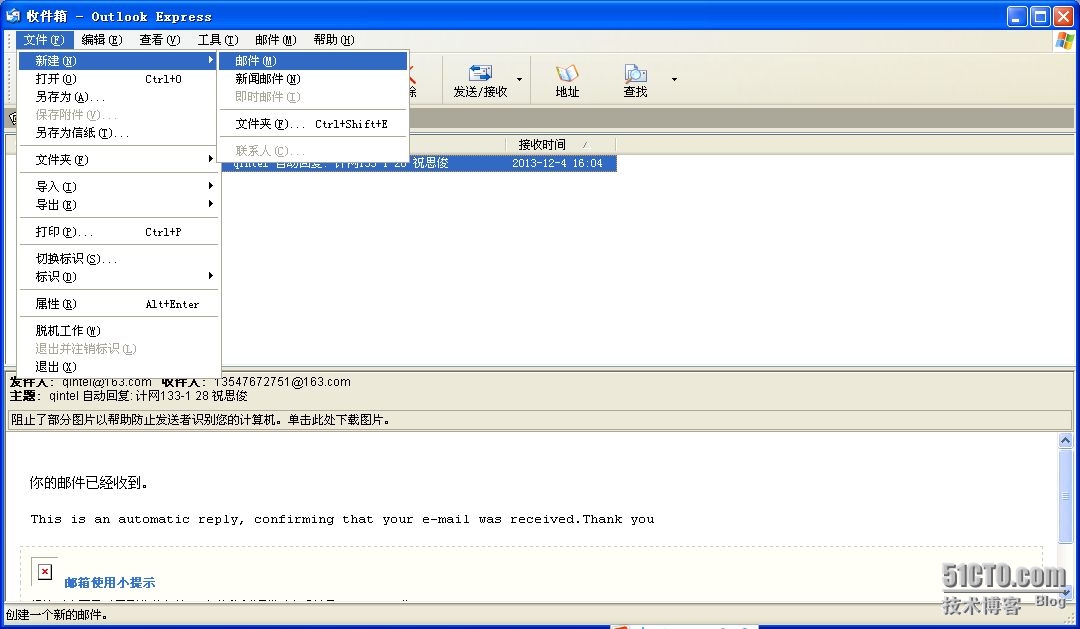Choose 另存为信纸(T)... menu entry
The height and width of the screenshot is (629, 1080).
point(118,132)
